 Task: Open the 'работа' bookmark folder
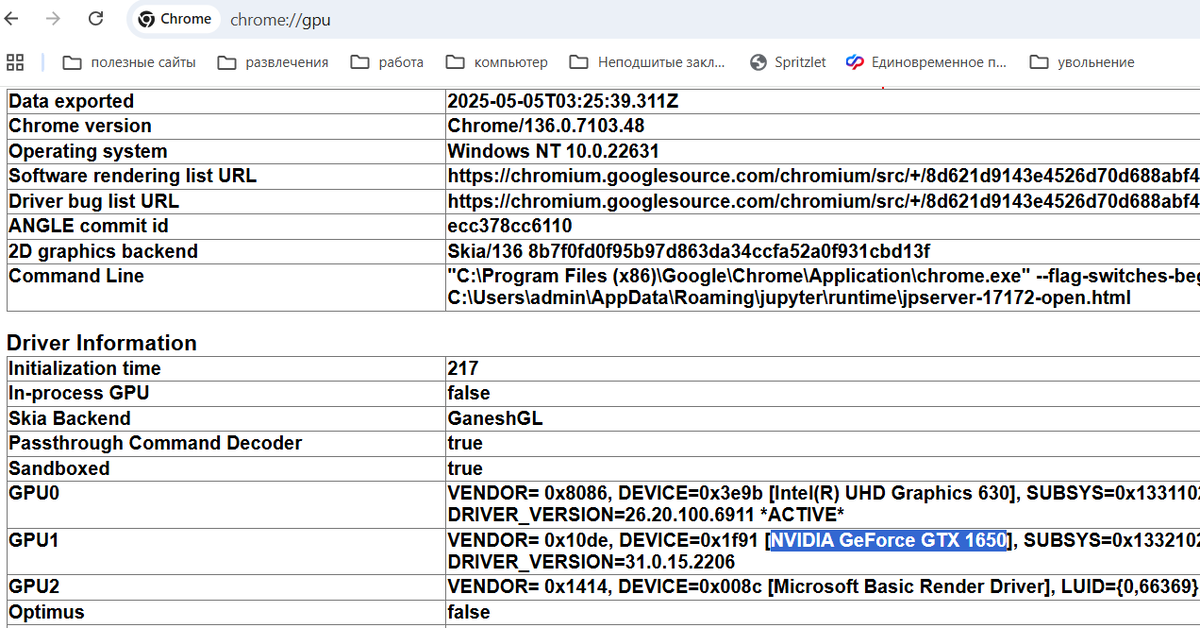coord(387,62)
